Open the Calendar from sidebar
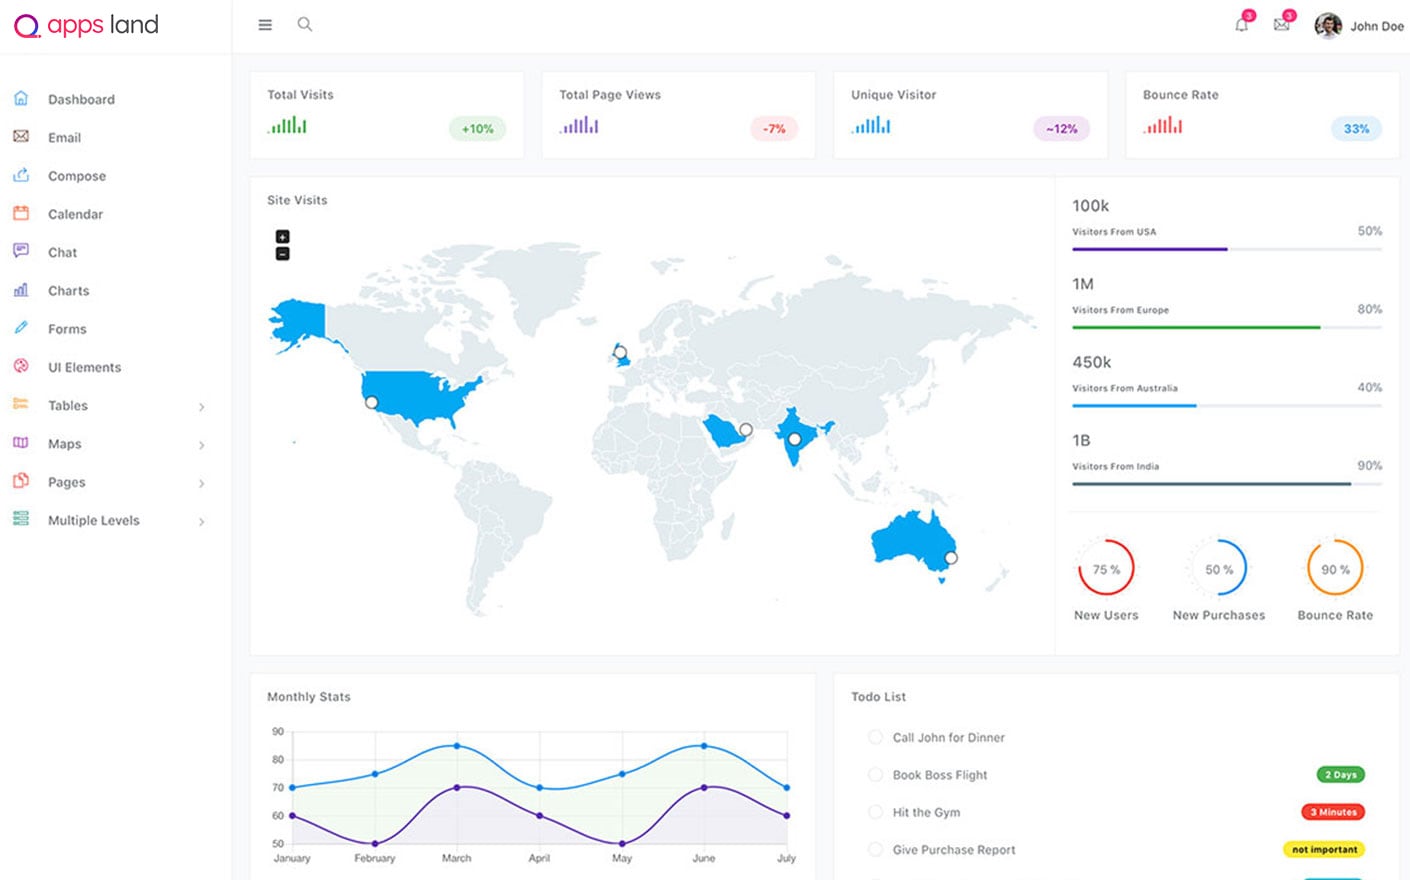1410x880 pixels. 75,213
